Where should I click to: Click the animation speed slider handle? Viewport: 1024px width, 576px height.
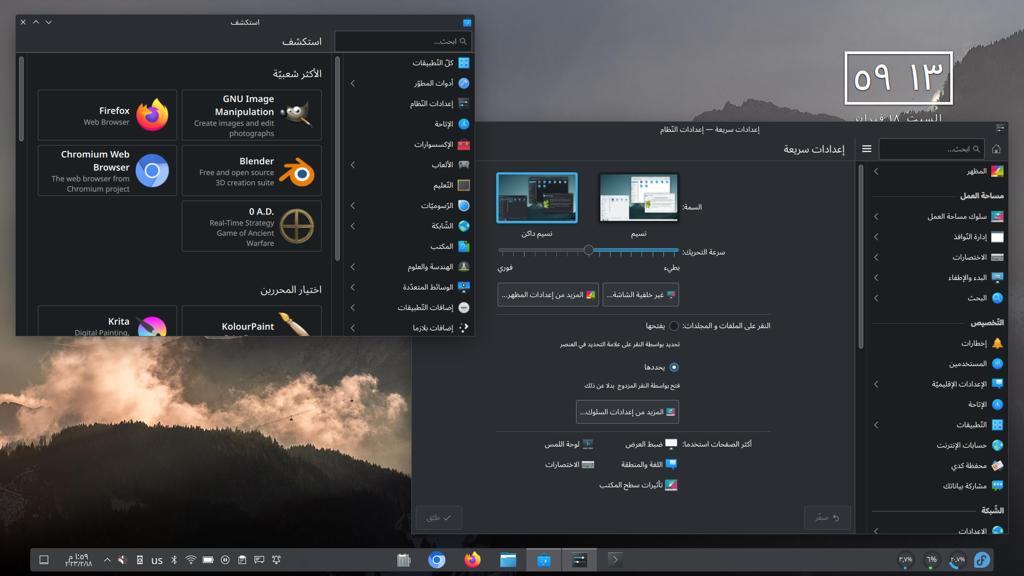coord(588,250)
